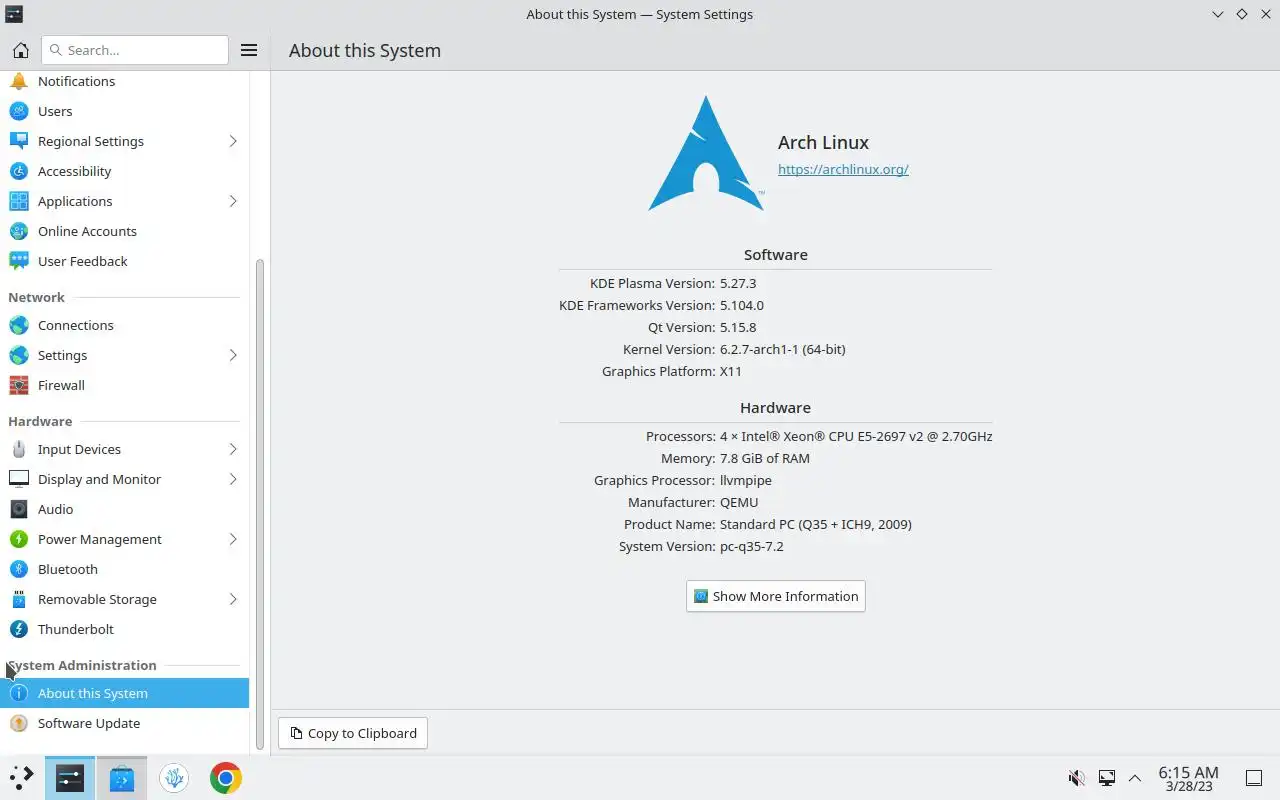1280x800 pixels.
Task: Click the Online Accounts icon
Action: click(18, 231)
